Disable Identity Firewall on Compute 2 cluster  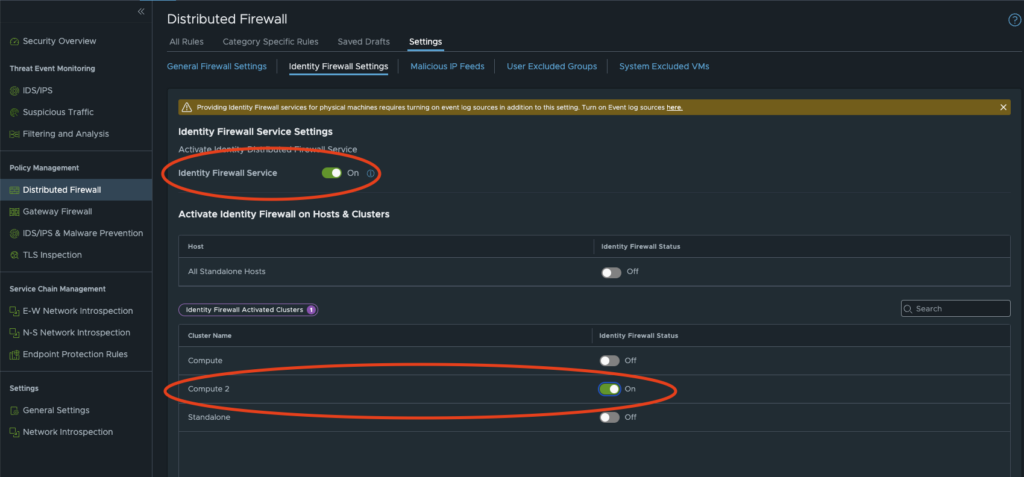(x=609, y=389)
